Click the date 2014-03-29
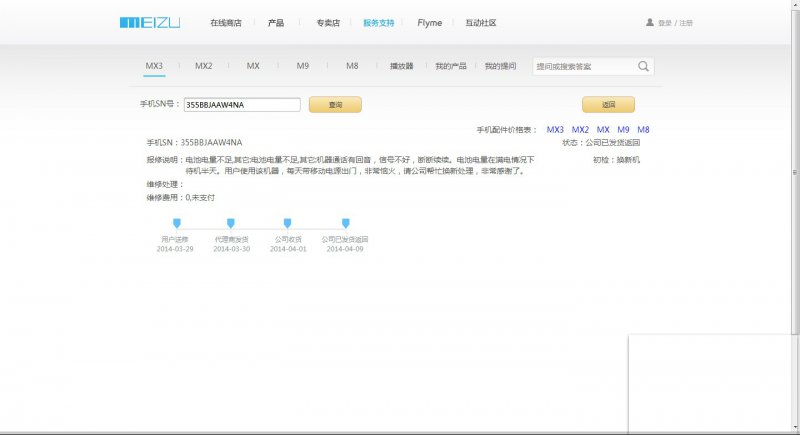Image resolution: width=800 pixels, height=435 pixels. [x=175, y=249]
